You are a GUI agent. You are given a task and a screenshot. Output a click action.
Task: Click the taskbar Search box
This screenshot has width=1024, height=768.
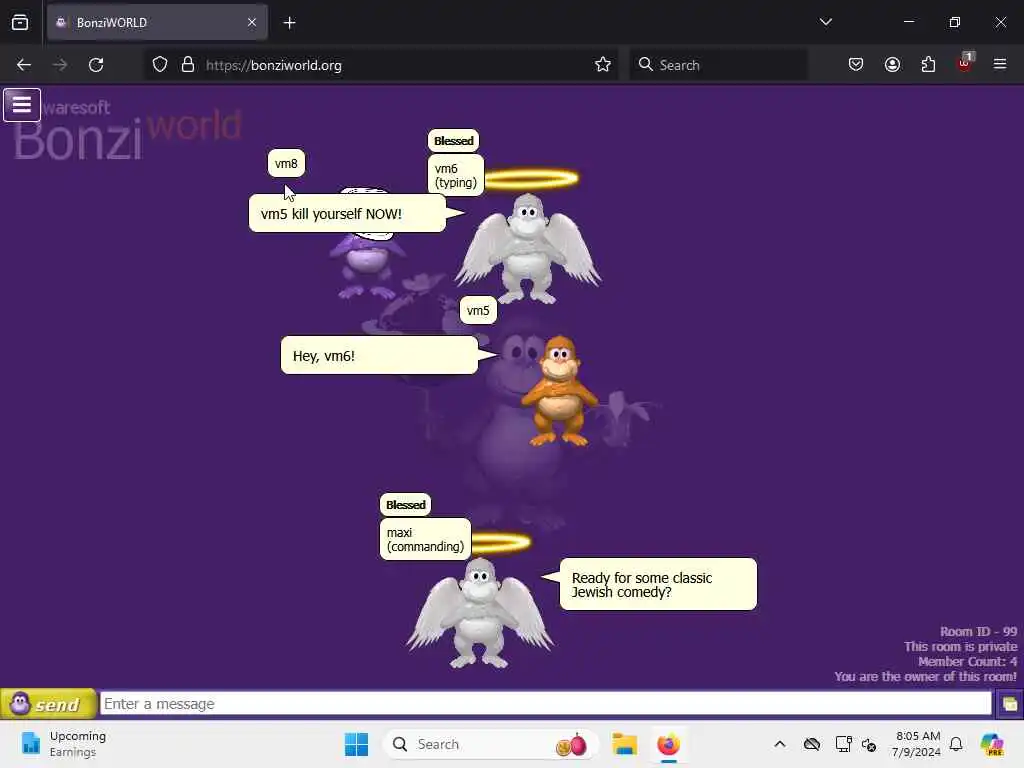click(491, 744)
